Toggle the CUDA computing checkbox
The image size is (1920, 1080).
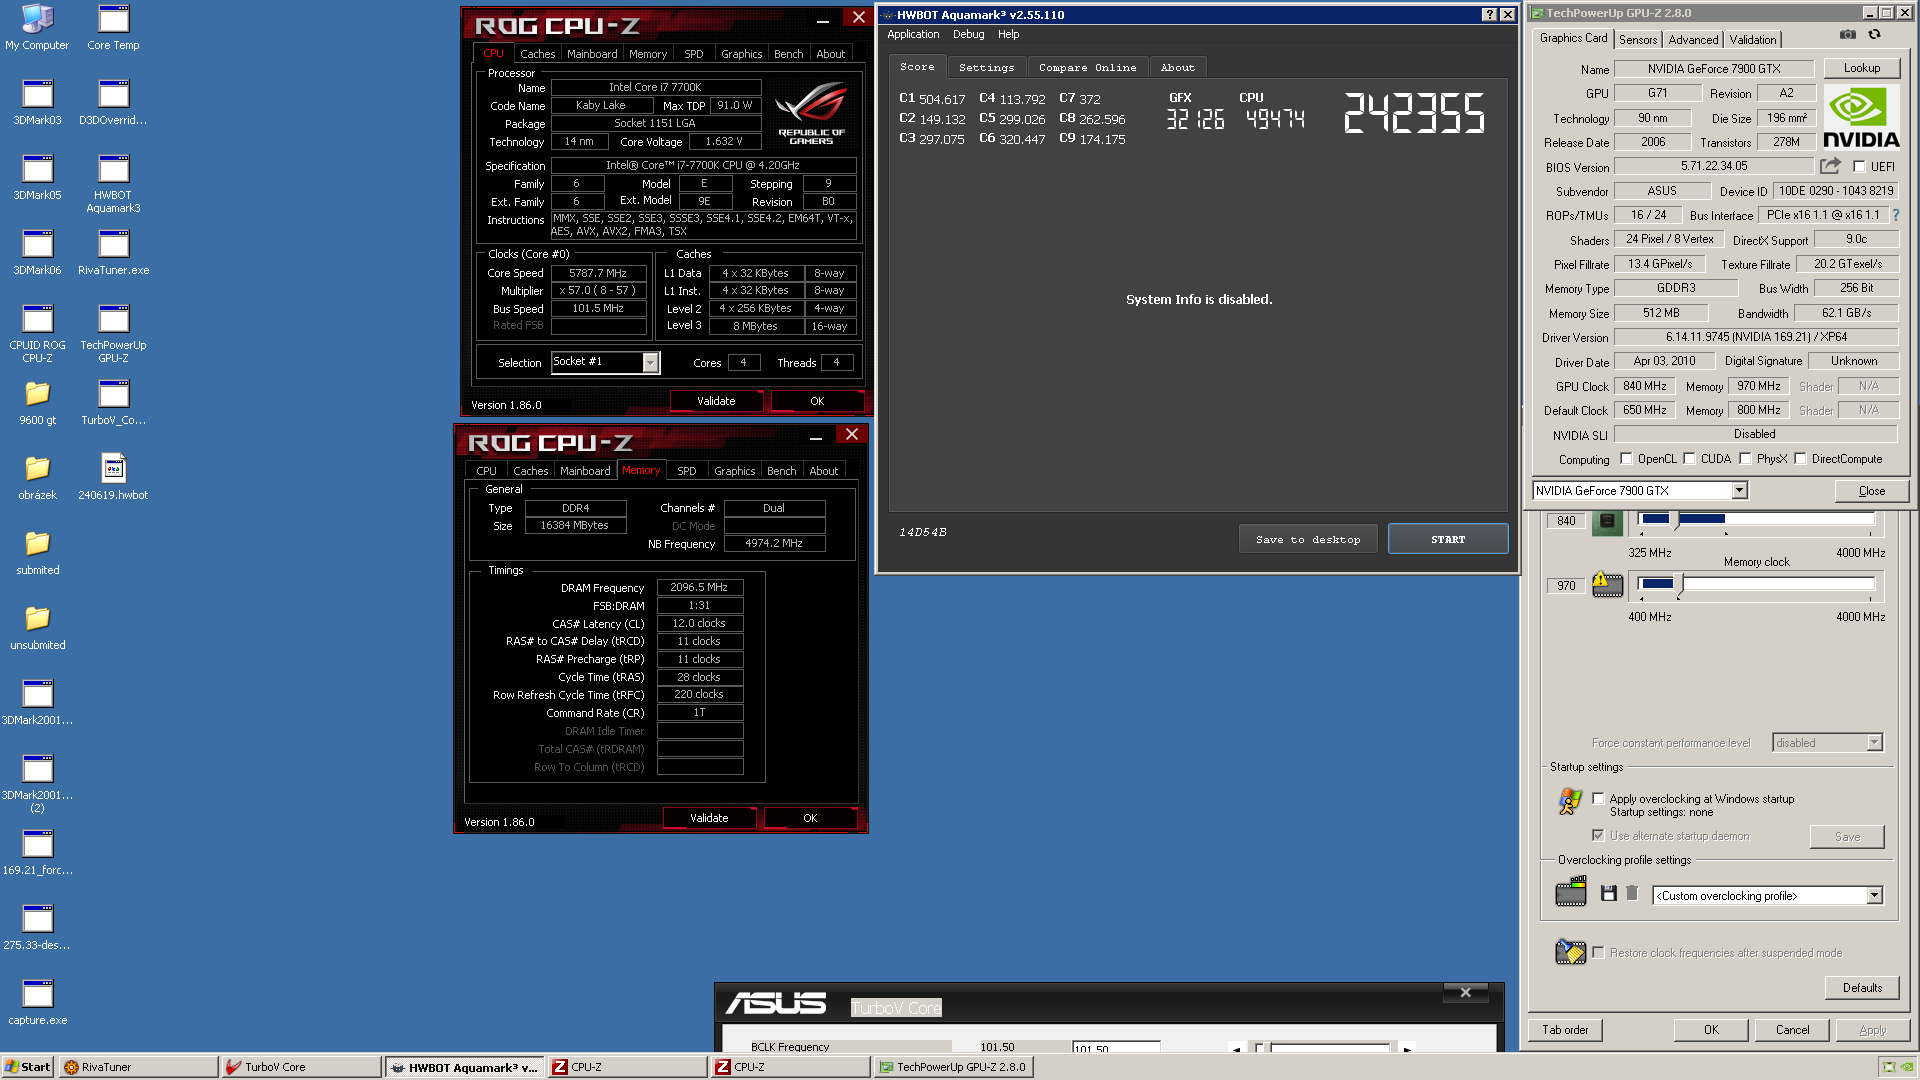[1689, 459]
